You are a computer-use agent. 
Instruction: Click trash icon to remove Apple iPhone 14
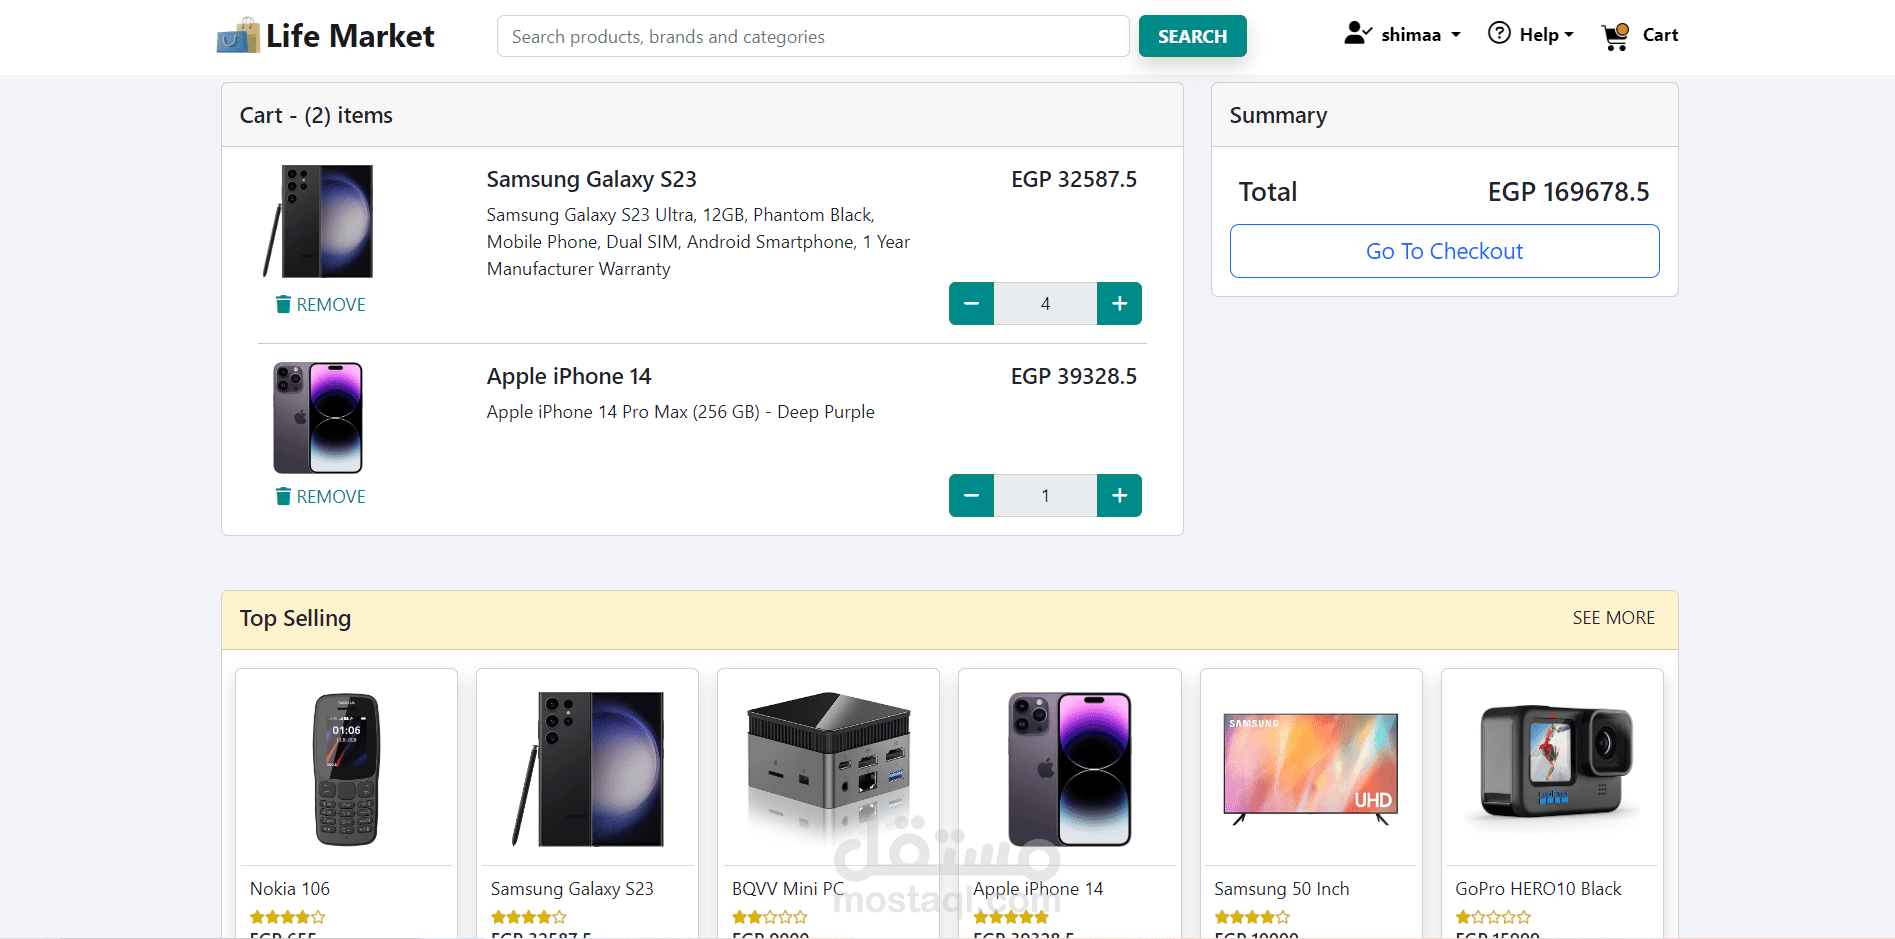click(x=284, y=496)
